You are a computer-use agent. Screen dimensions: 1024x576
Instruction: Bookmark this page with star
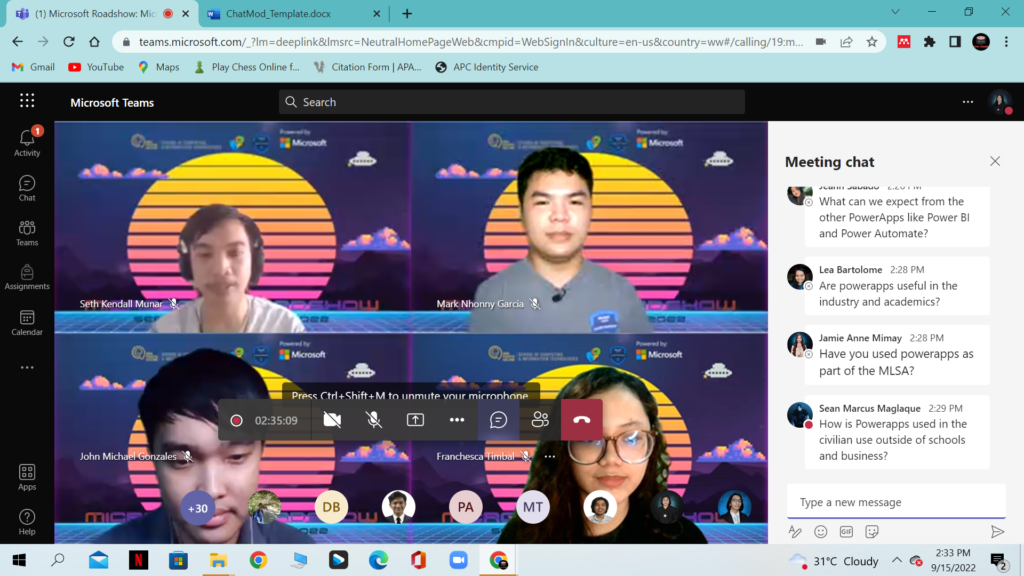pyautogui.click(x=872, y=42)
